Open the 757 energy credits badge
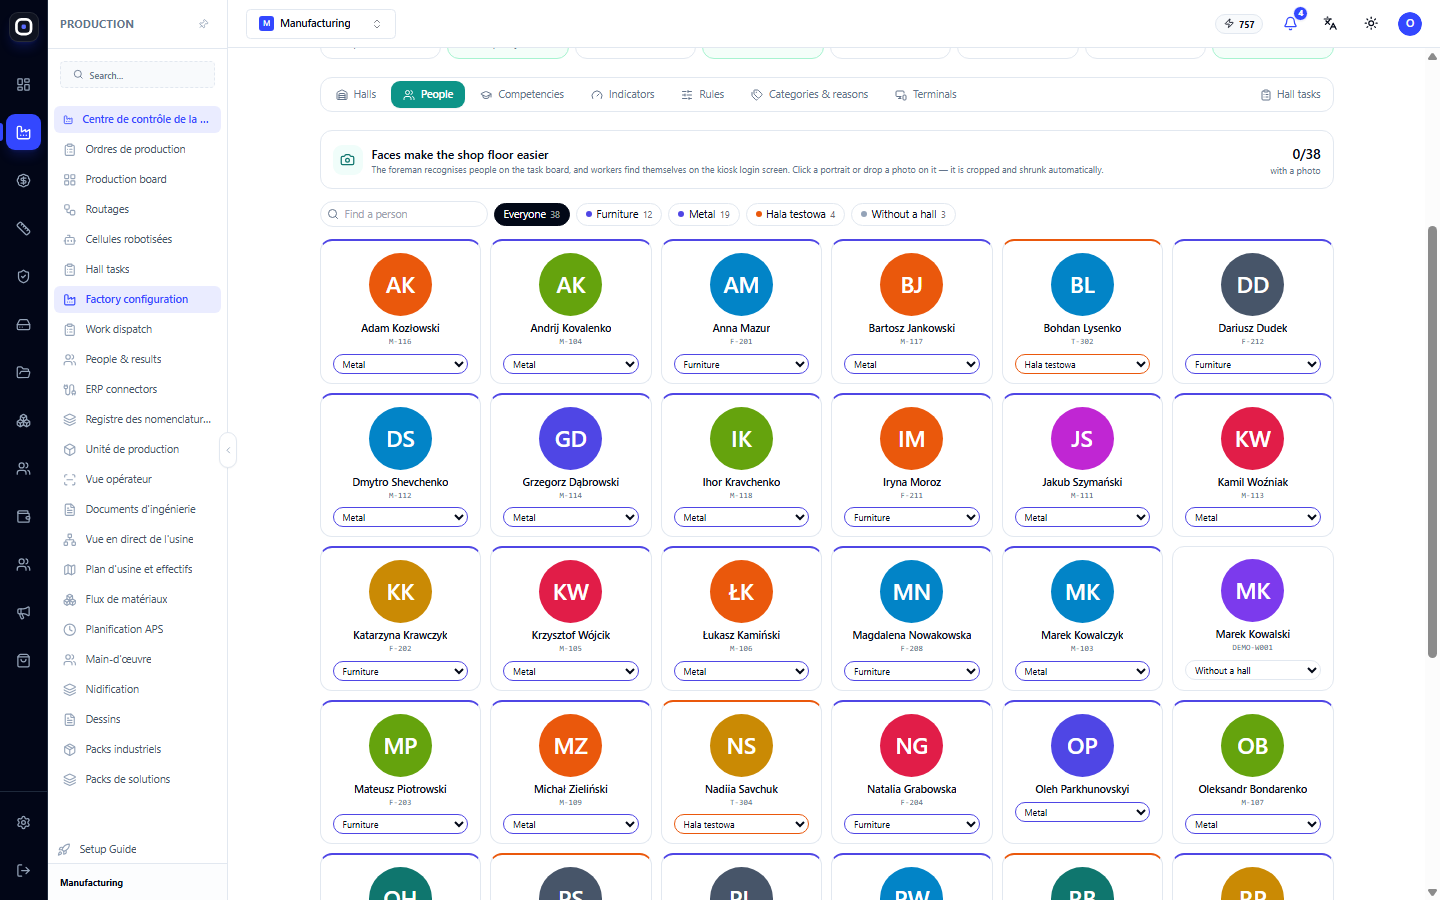The image size is (1440, 900). pos(1239,24)
